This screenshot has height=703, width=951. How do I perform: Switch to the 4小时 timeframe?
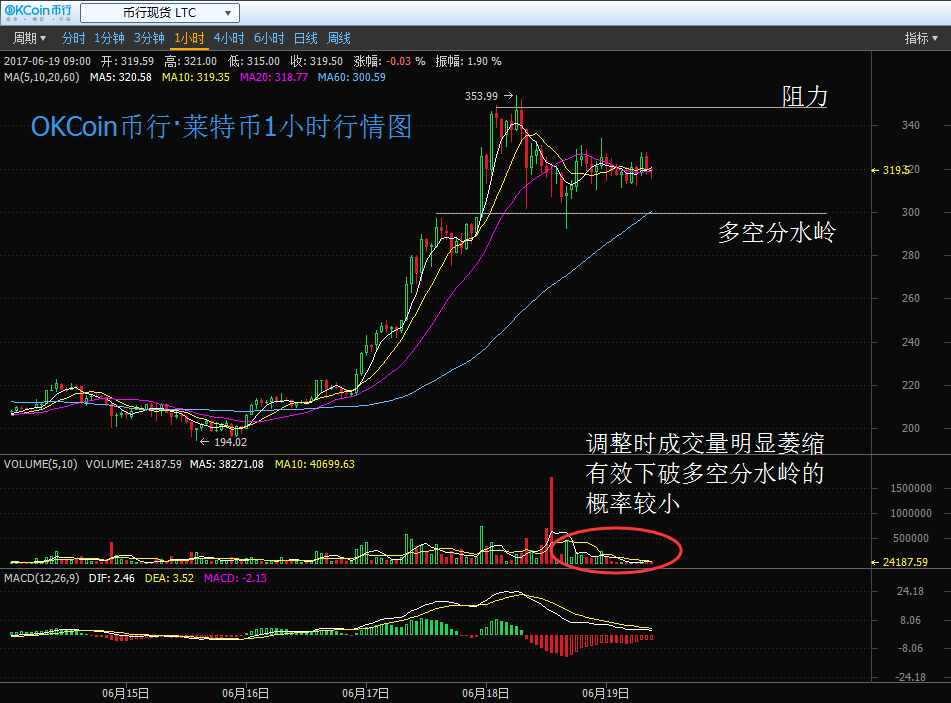pos(229,38)
